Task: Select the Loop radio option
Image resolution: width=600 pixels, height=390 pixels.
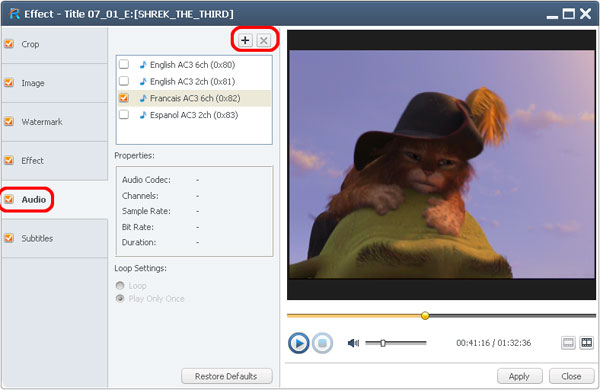Action: [x=120, y=286]
